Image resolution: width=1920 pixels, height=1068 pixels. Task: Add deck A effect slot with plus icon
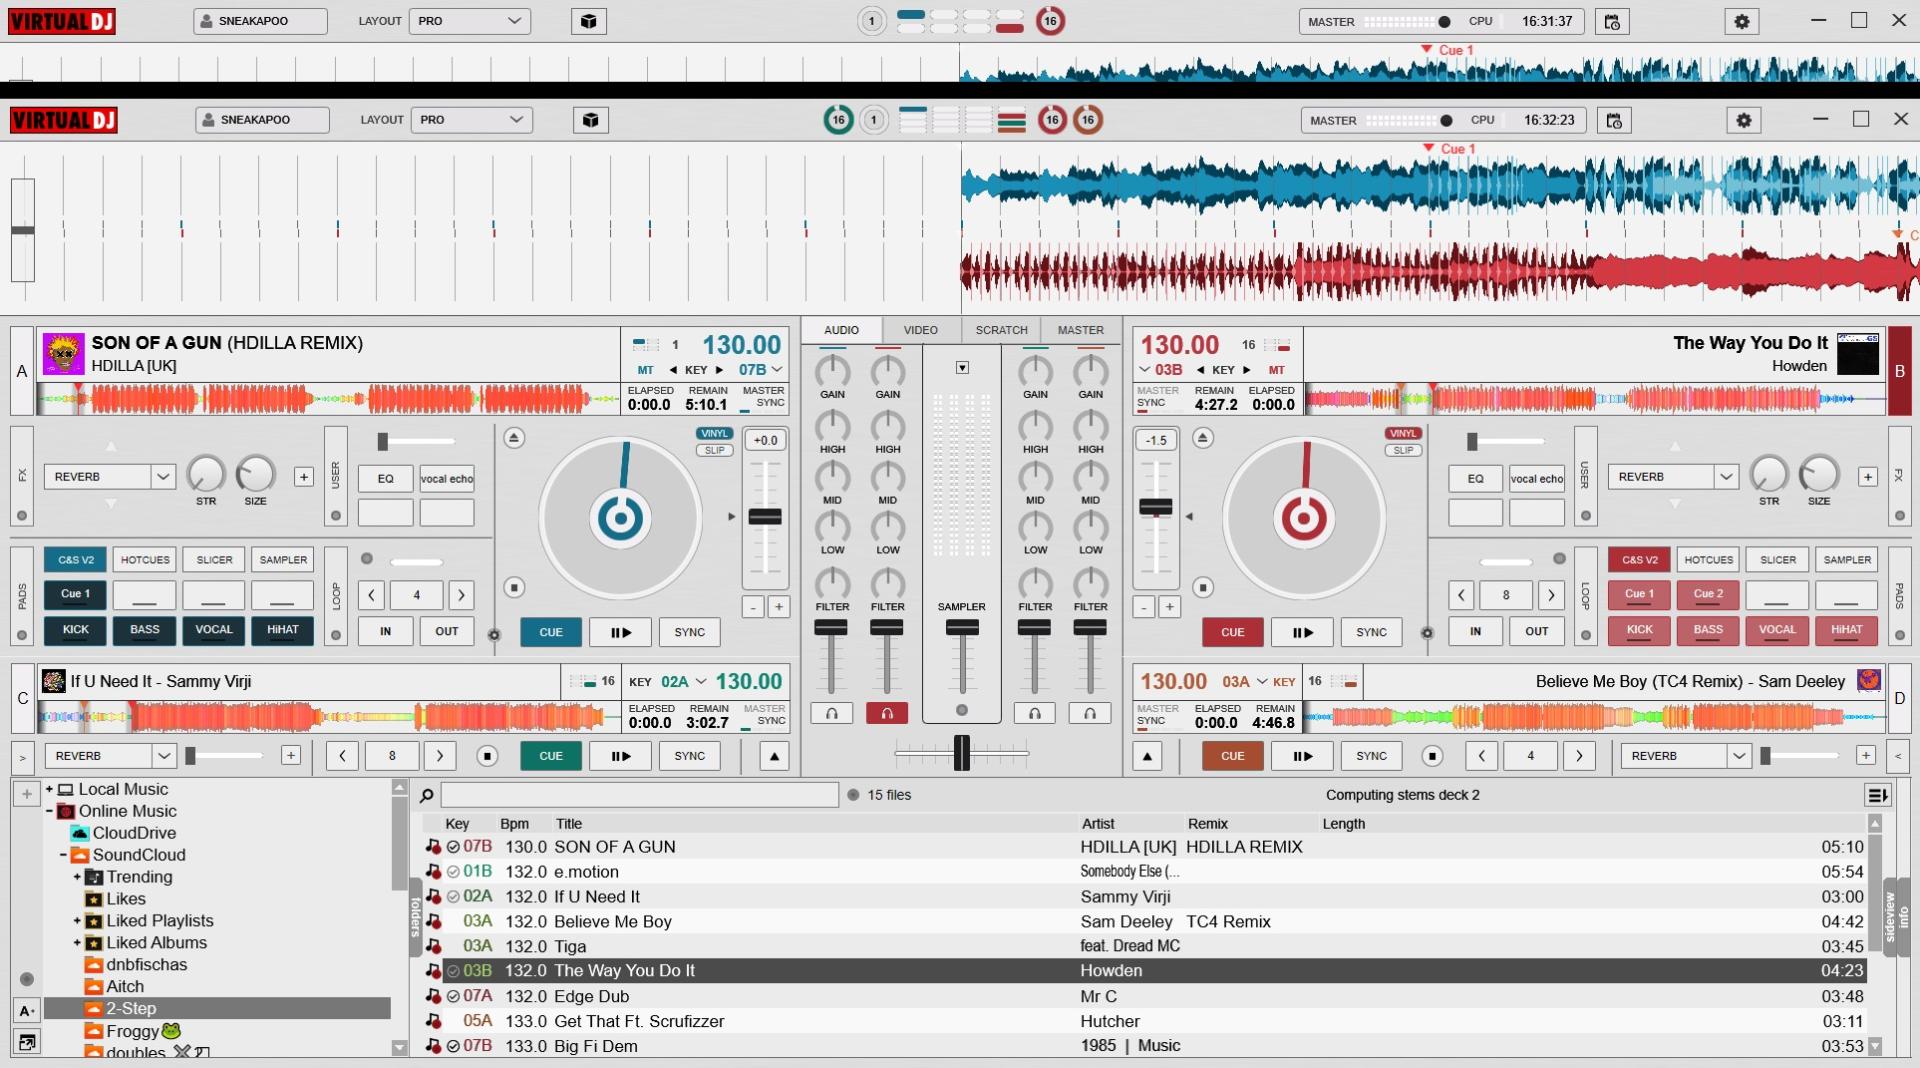[304, 477]
